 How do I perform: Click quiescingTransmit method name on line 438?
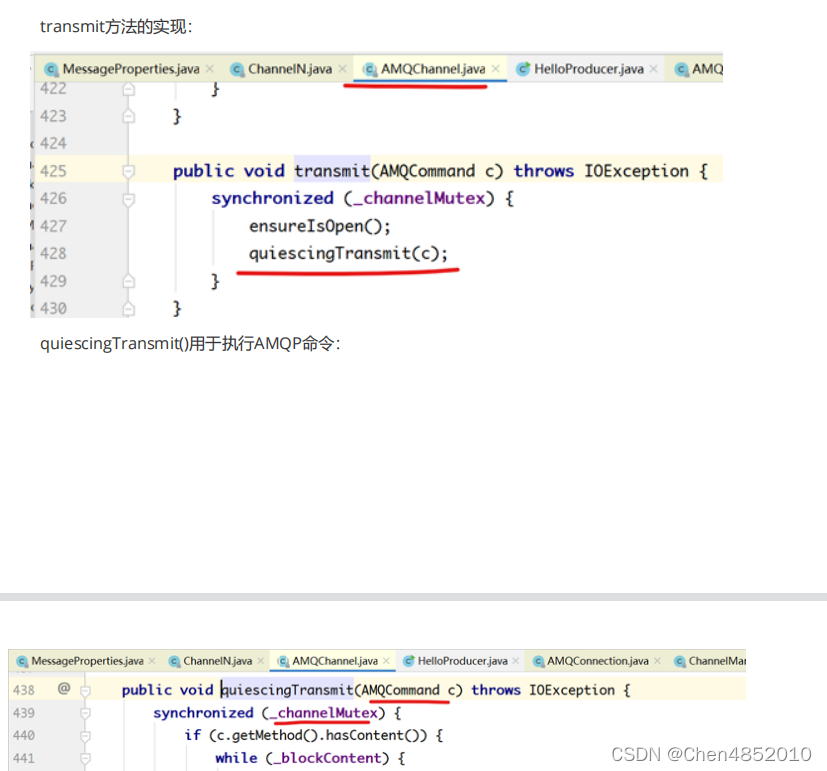coord(287,690)
